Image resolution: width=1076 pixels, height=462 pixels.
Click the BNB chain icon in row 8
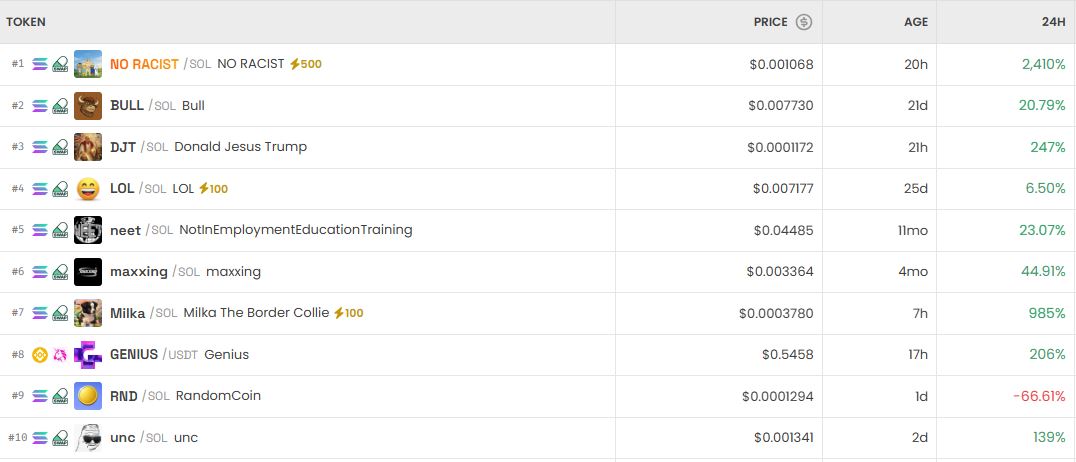point(40,354)
